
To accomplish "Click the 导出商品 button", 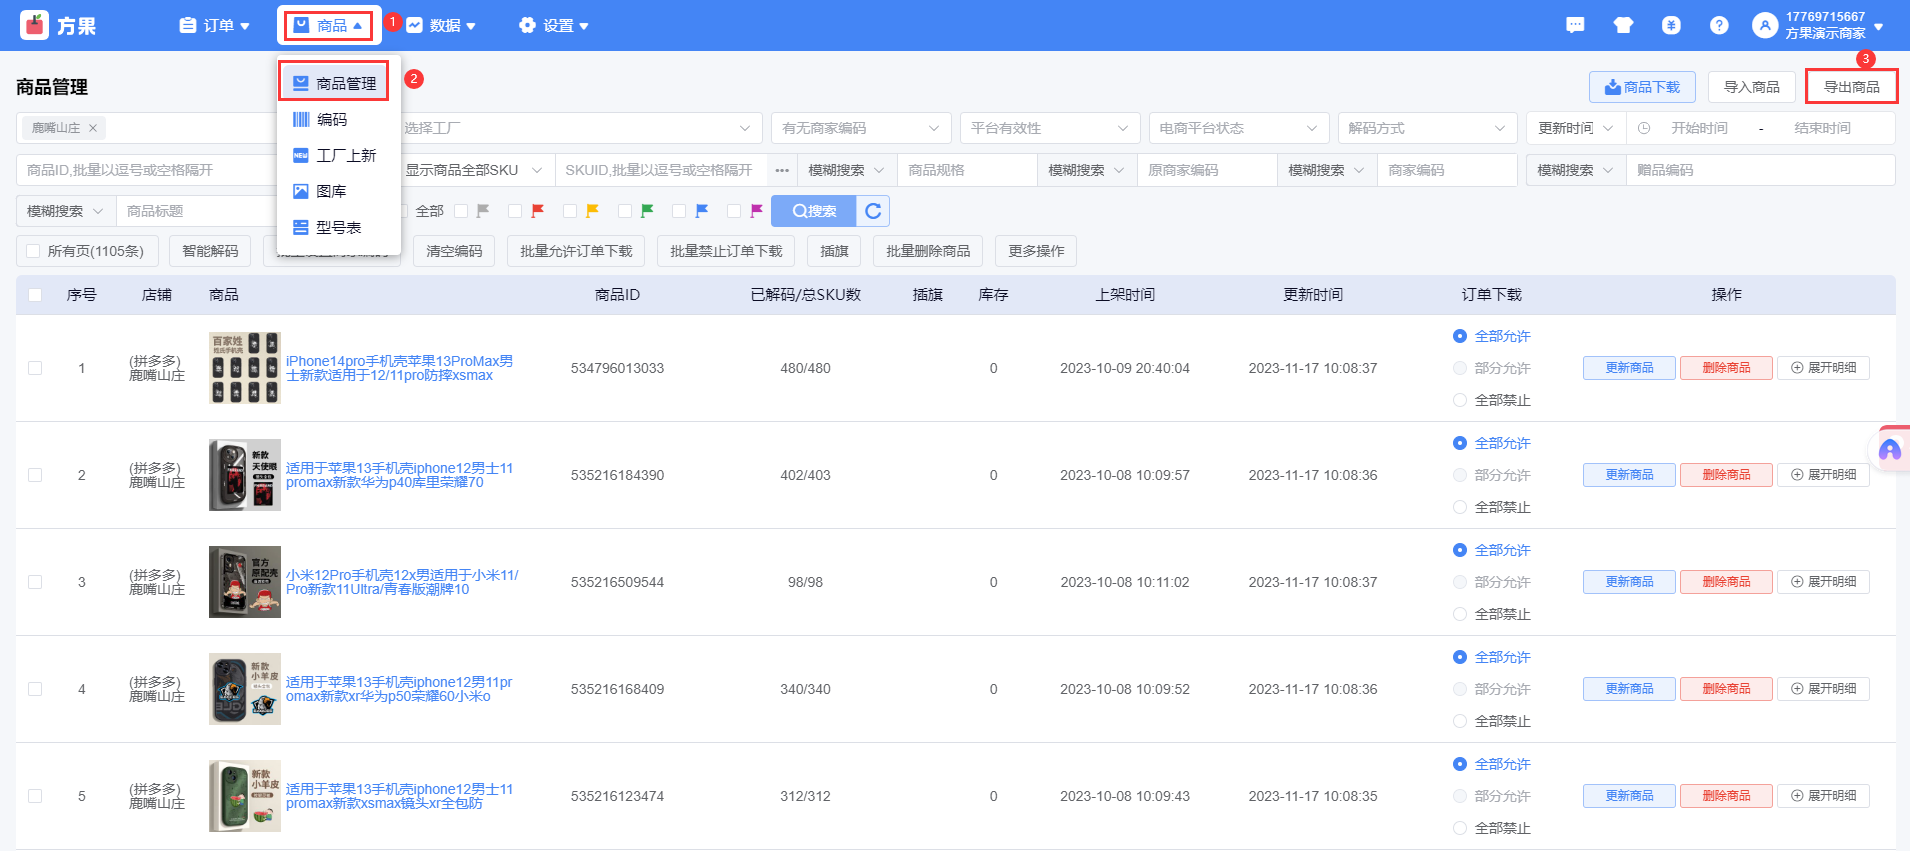I will (x=1851, y=87).
